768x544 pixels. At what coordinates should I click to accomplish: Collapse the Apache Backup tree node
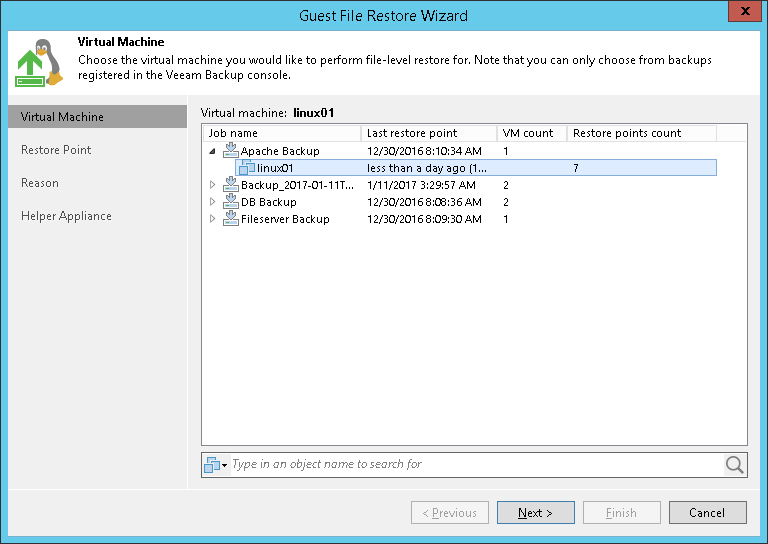(x=212, y=151)
